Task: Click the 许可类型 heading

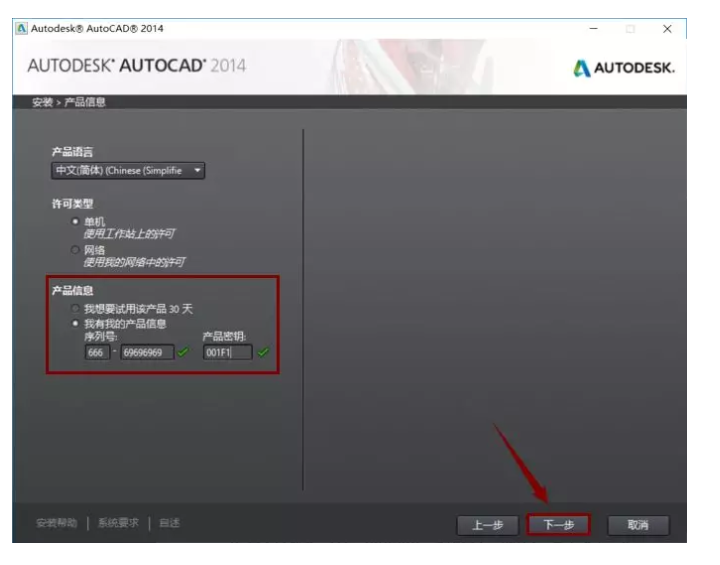Action: [x=72, y=203]
